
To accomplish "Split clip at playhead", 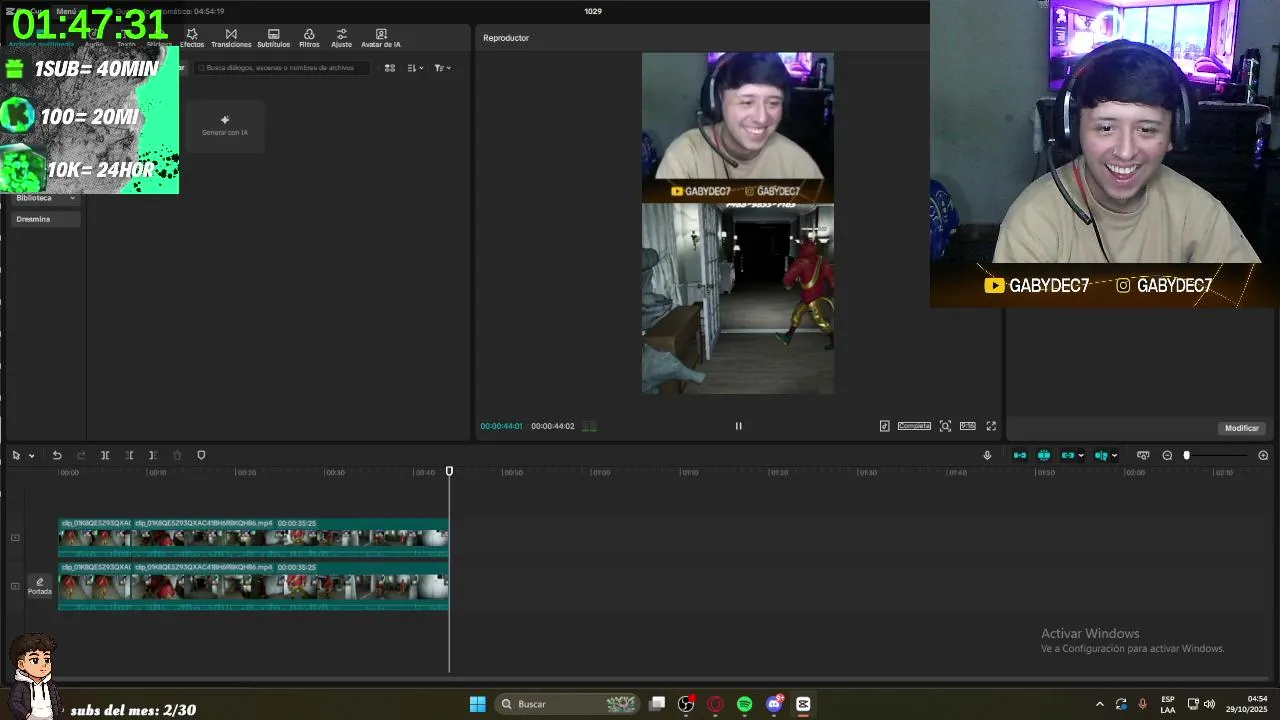I will pyautogui.click(x=105, y=455).
